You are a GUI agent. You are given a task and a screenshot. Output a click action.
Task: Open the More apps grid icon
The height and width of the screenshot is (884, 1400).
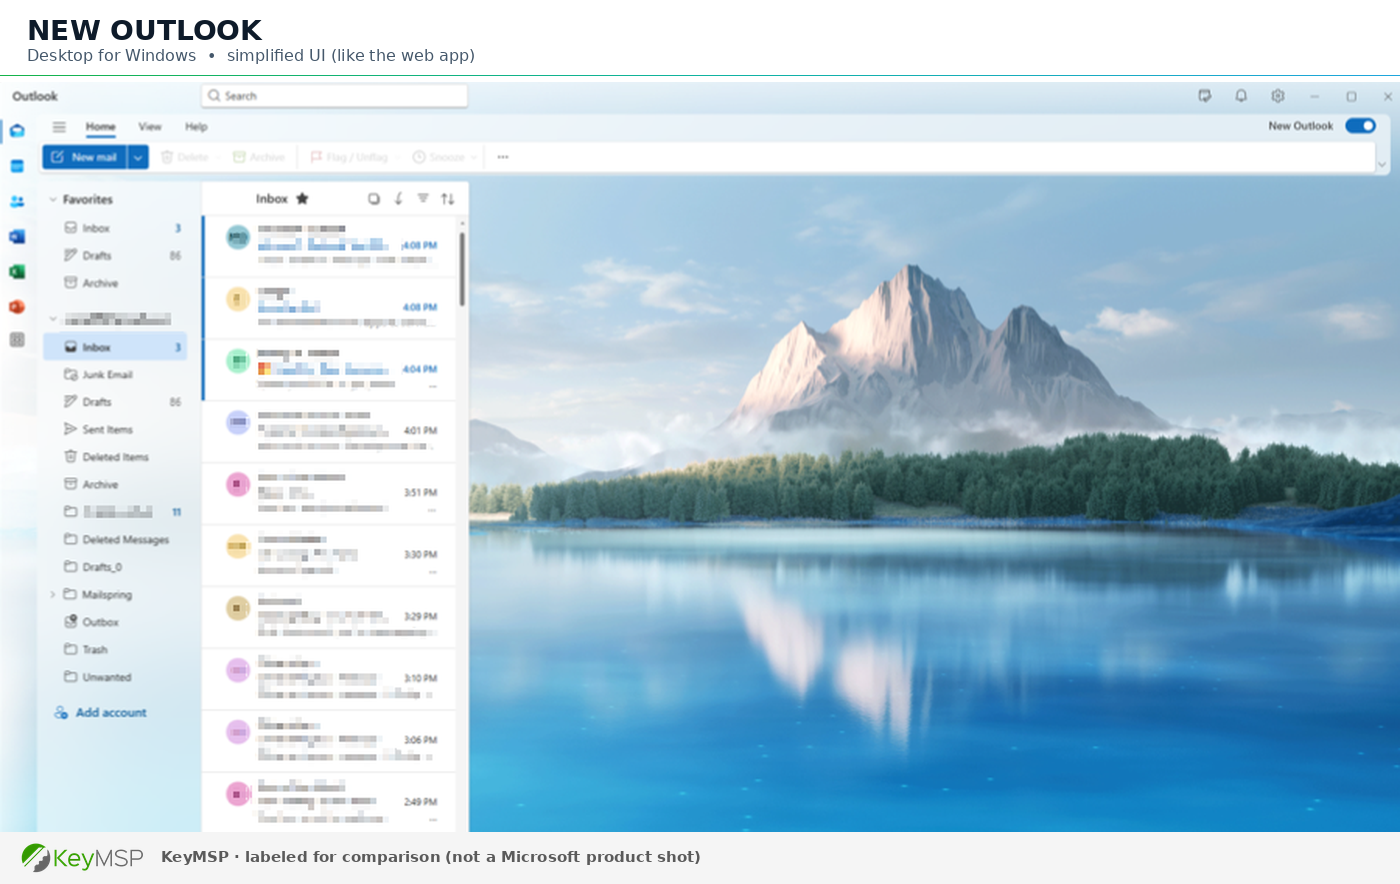17,340
